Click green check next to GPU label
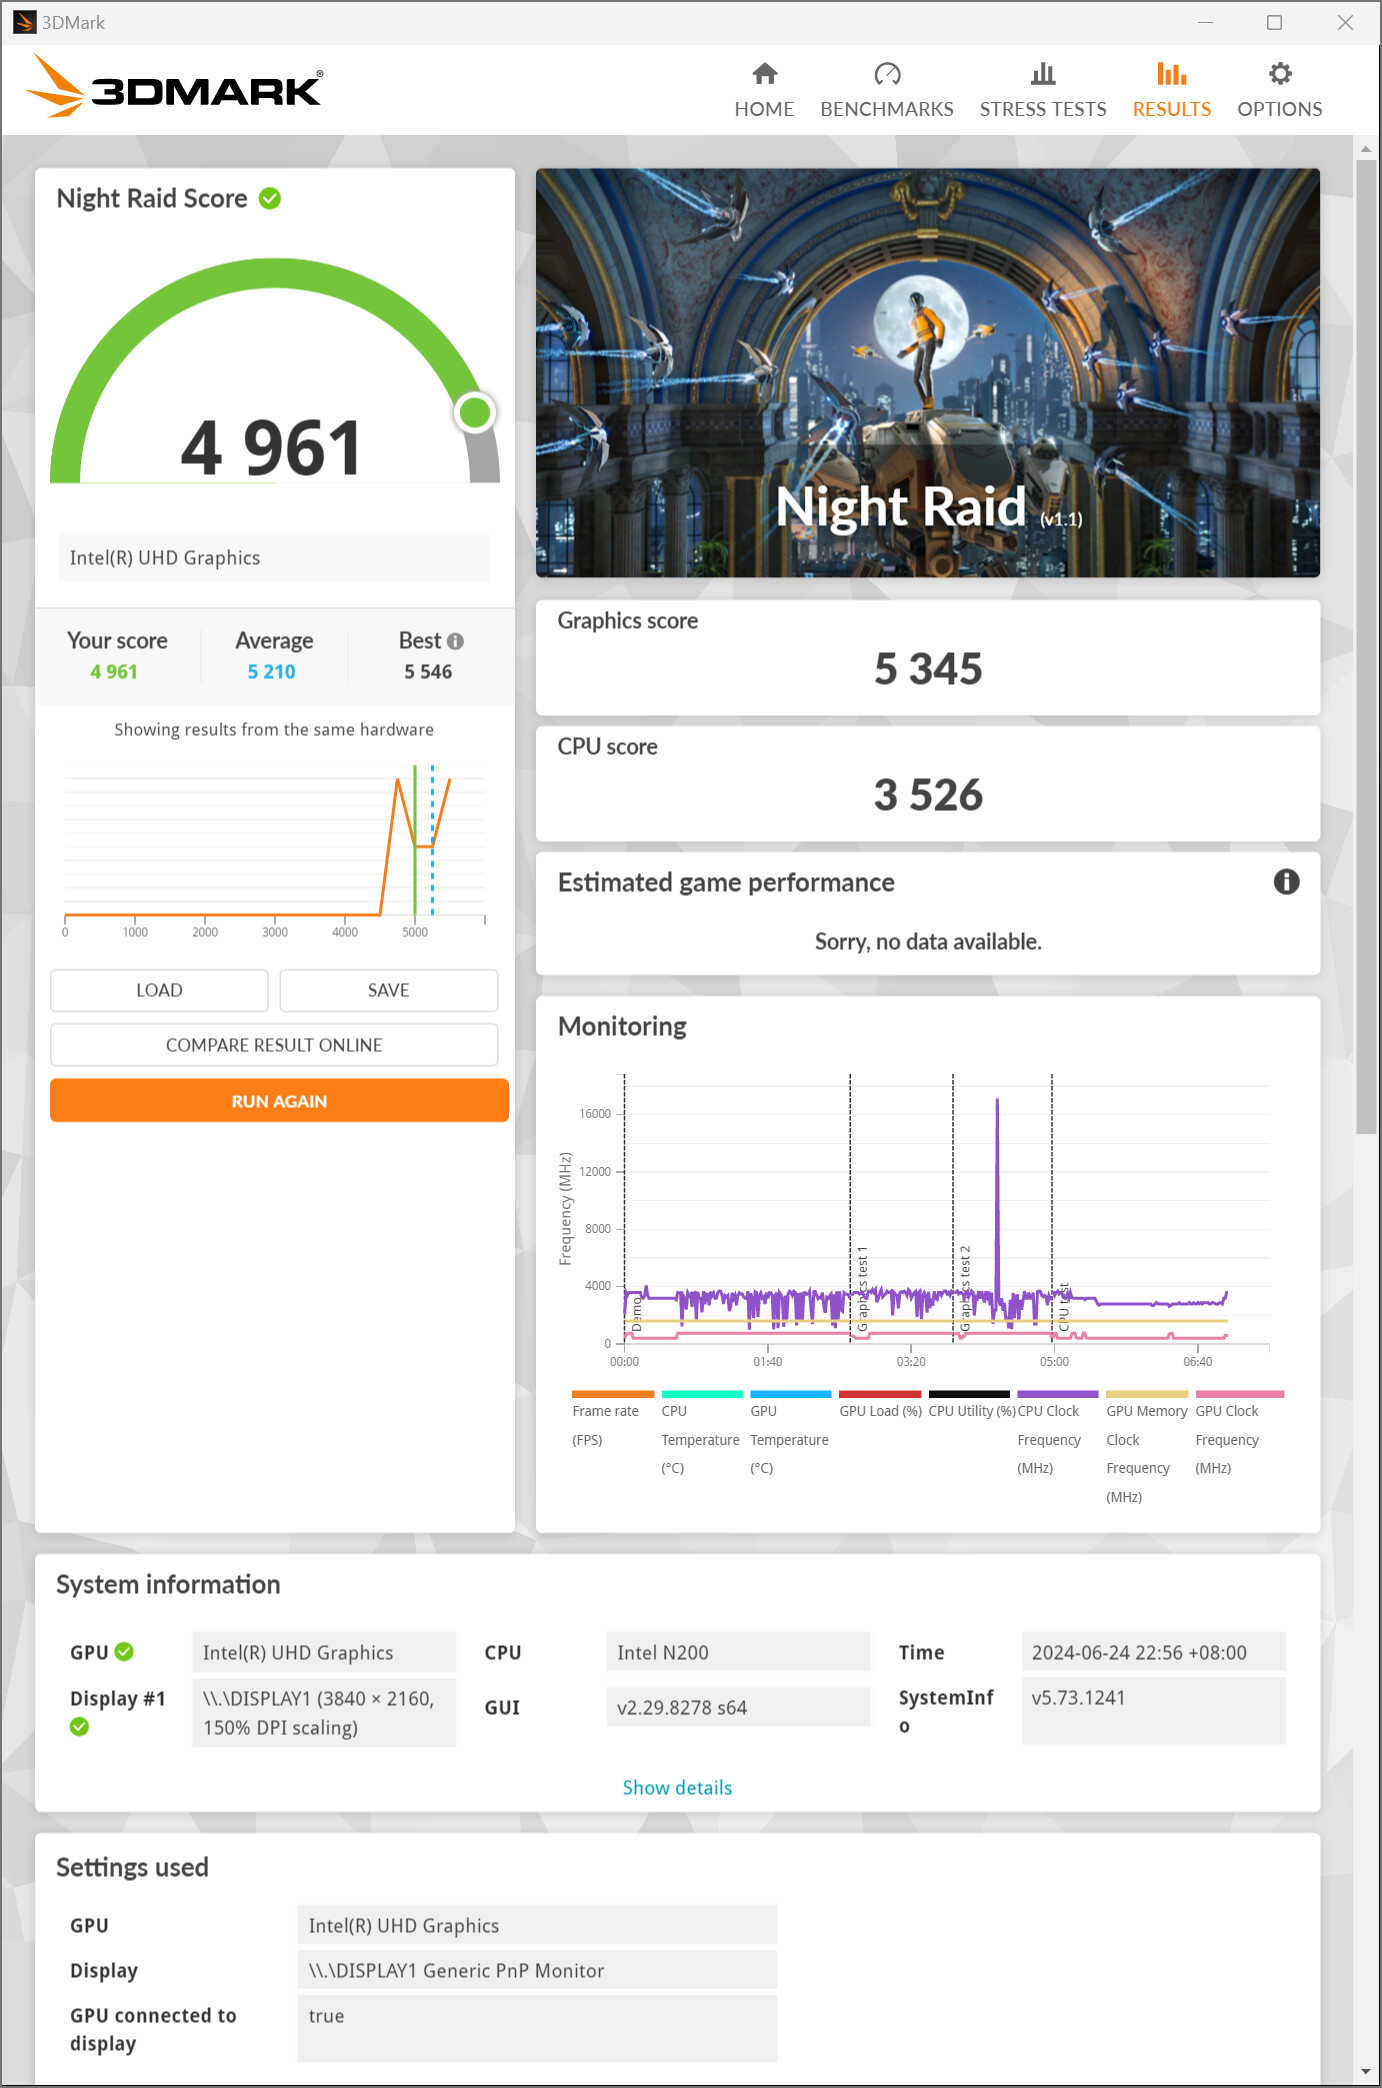The height and width of the screenshot is (2088, 1382). pos(124,1652)
